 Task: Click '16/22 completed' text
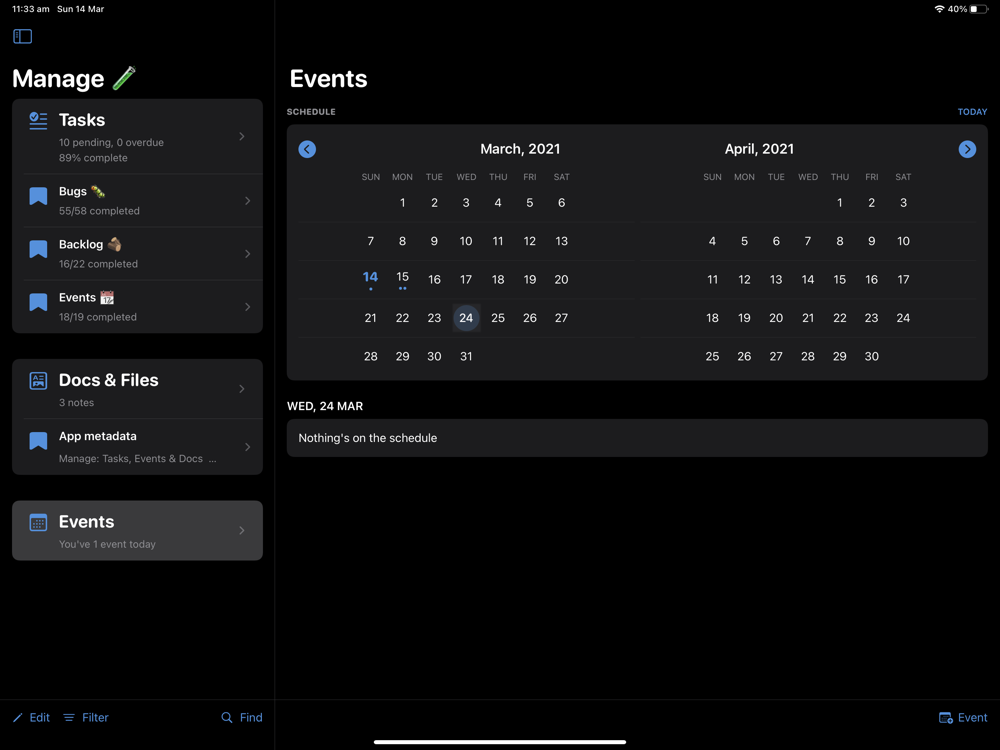tap(98, 264)
